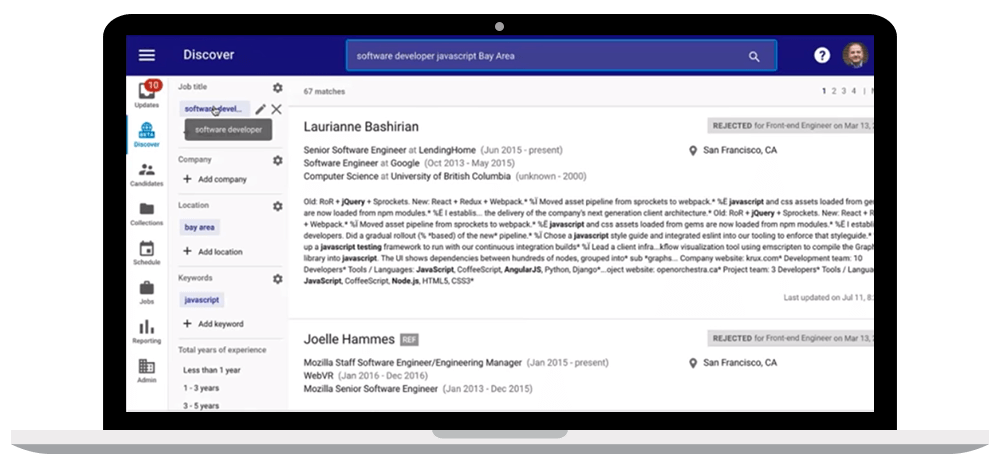This screenshot has height=469, width=1000.
Task: Open Keywords filter settings gear
Action: (277, 279)
